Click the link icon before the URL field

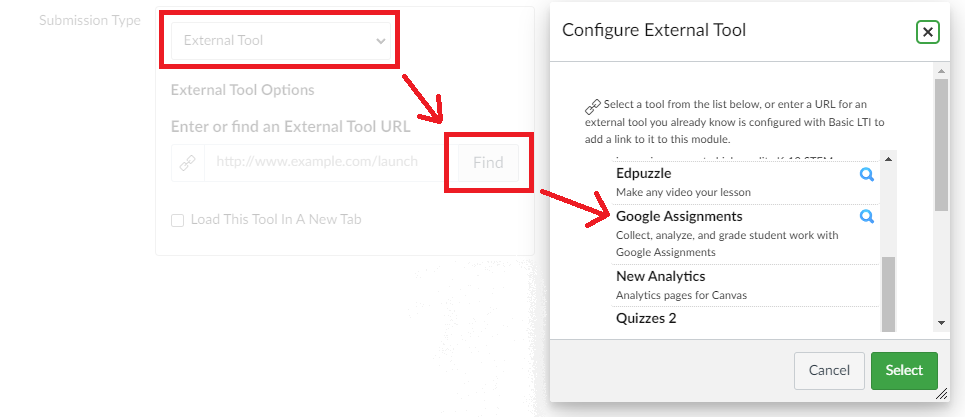tap(187, 163)
